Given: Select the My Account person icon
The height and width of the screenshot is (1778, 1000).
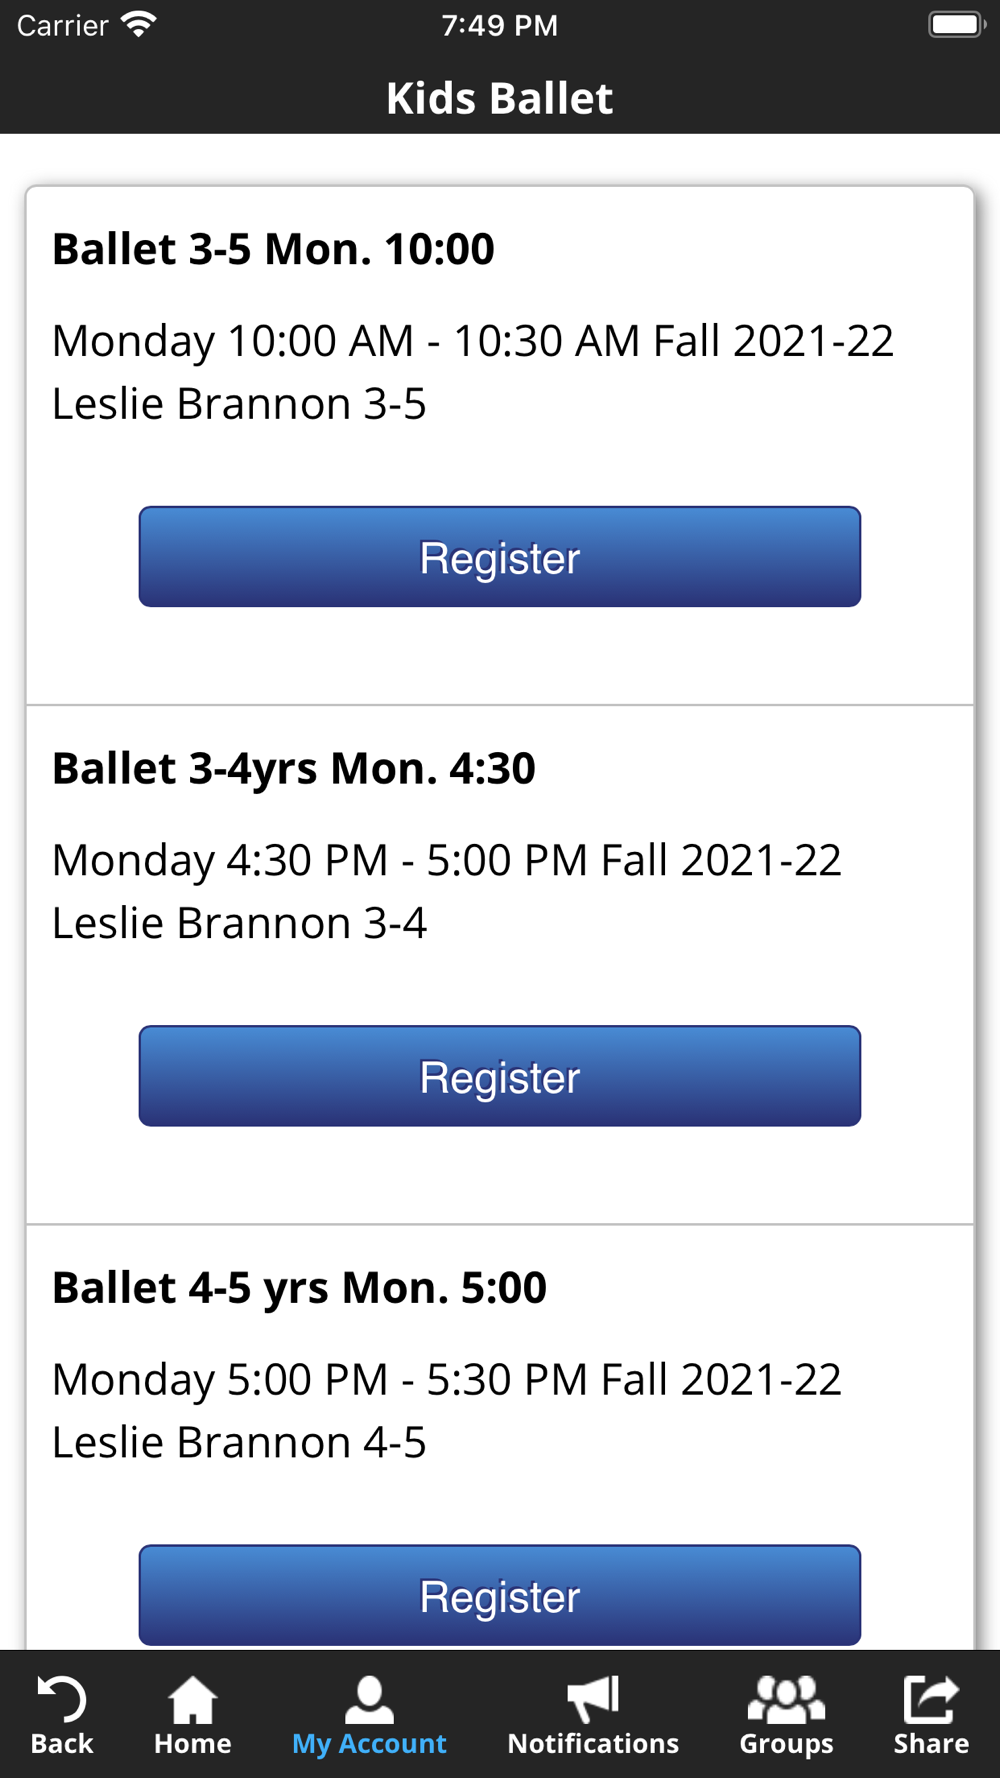Looking at the screenshot, I should click(369, 1700).
